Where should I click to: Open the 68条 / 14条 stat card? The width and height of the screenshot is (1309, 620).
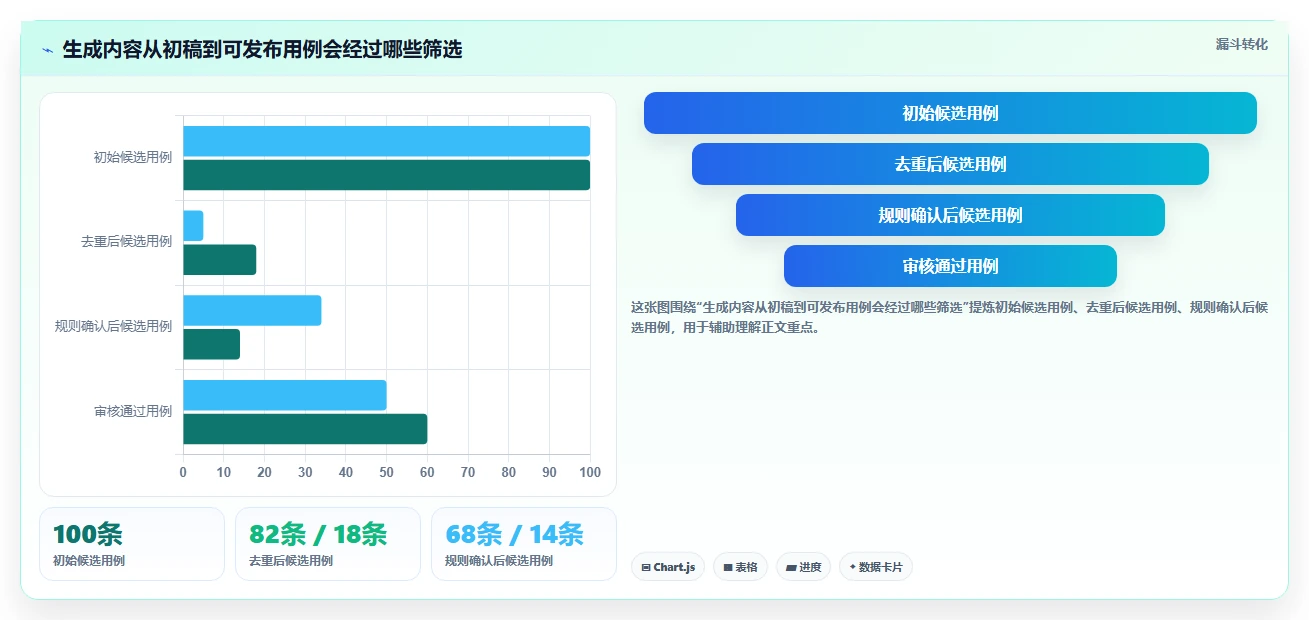pyautogui.click(x=524, y=544)
